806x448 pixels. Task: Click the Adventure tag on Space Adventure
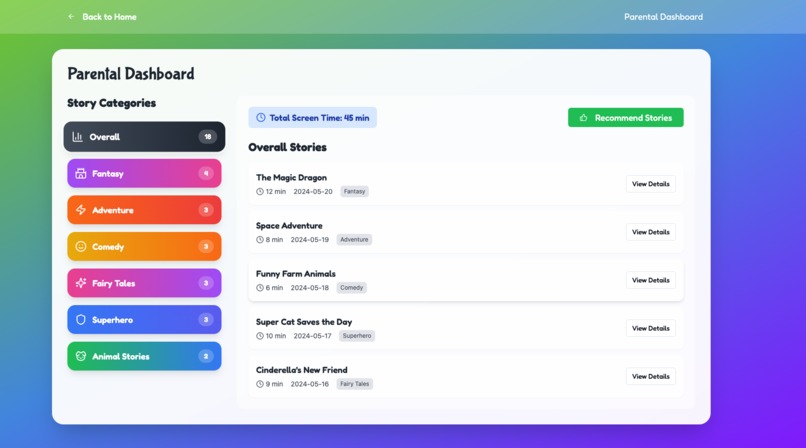click(x=354, y=239)
